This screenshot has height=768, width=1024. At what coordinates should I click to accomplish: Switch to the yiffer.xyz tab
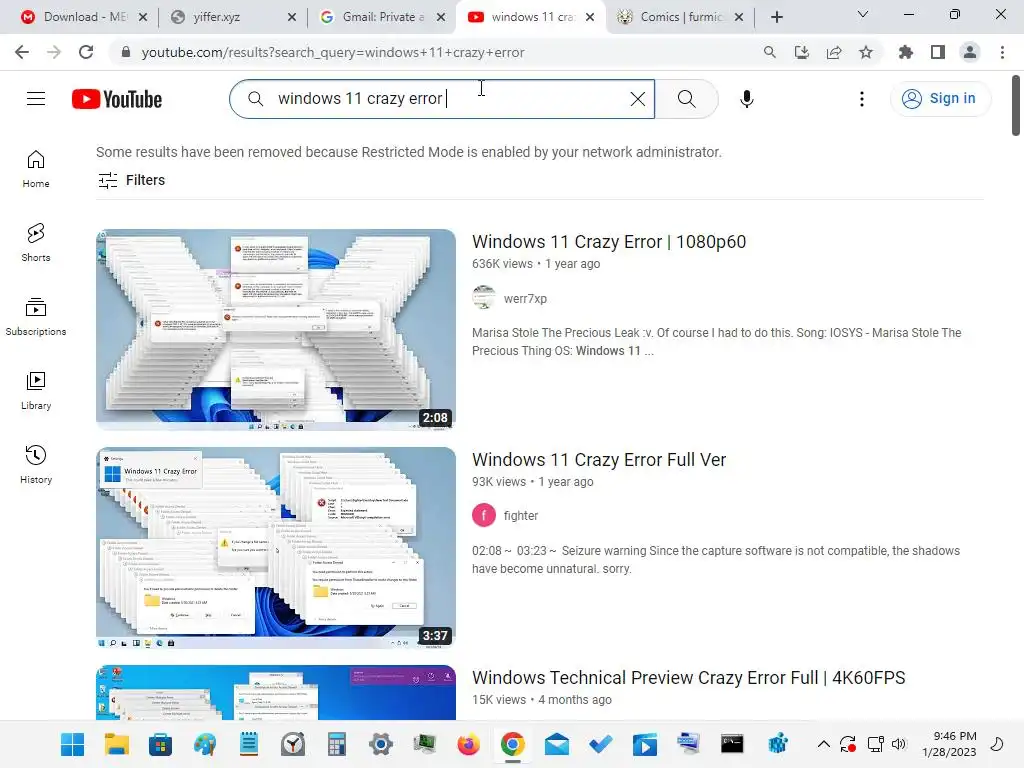click(x=233, y=17)
